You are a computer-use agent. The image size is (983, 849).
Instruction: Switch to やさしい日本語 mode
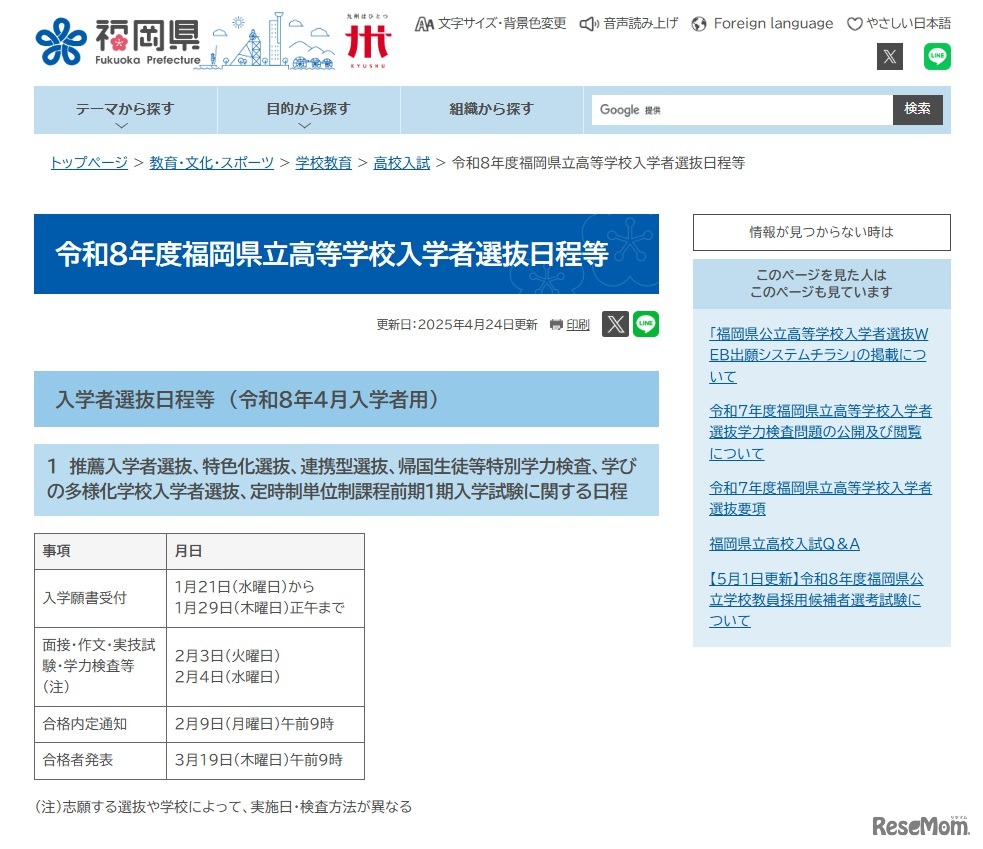click(898, 23)
